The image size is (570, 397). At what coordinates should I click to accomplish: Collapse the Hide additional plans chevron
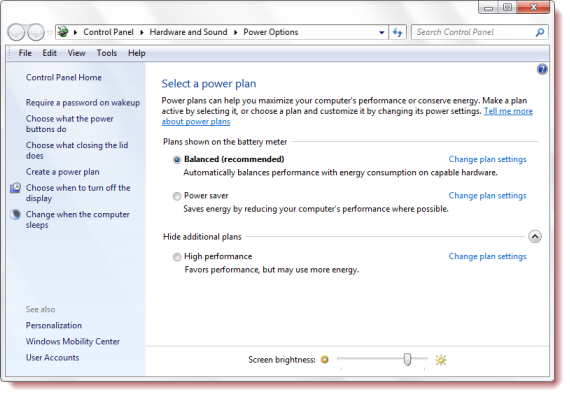coord(534,237)
